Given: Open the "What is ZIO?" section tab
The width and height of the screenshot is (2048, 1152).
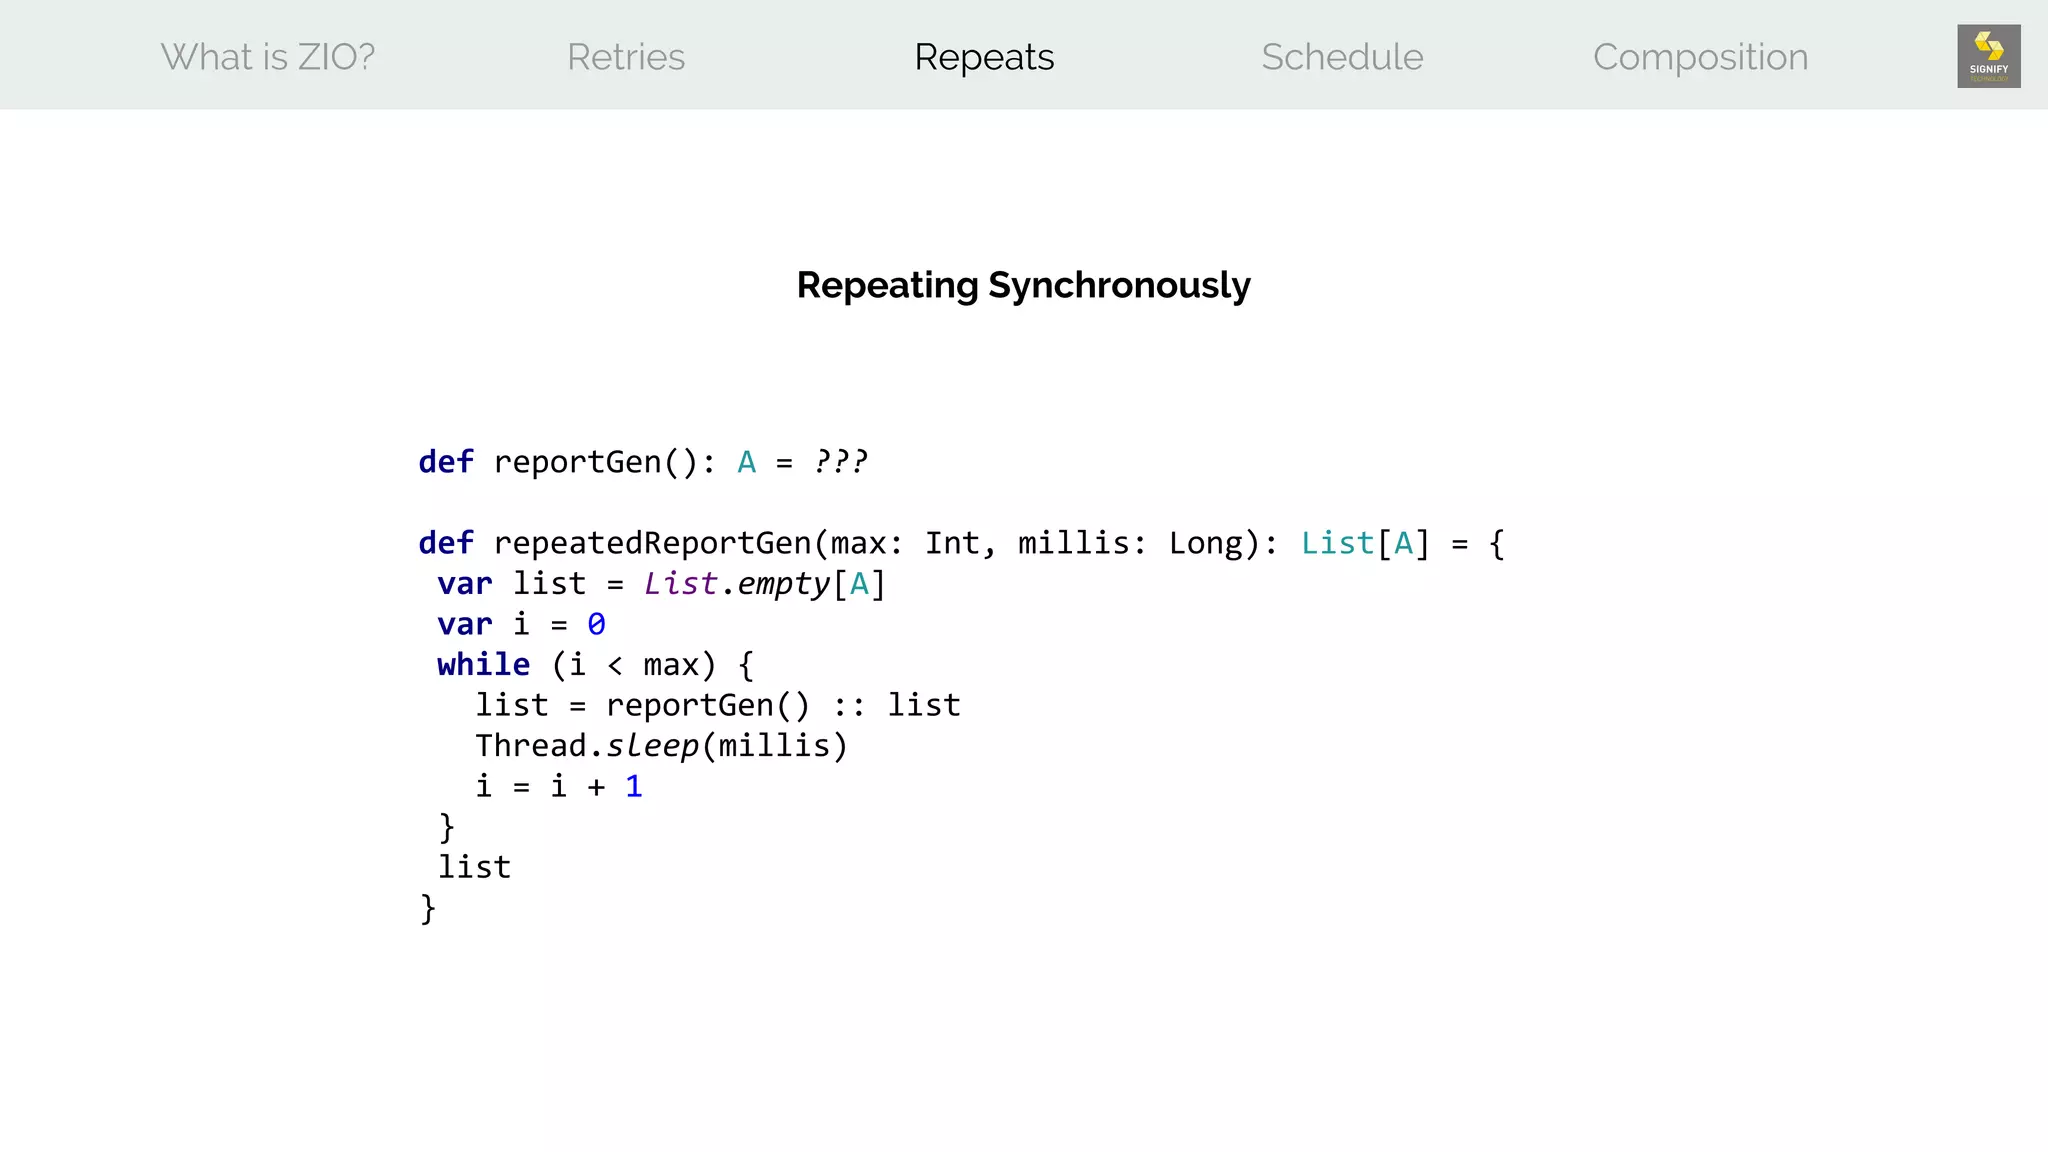Looking at the screenshot, I should 268,57.
